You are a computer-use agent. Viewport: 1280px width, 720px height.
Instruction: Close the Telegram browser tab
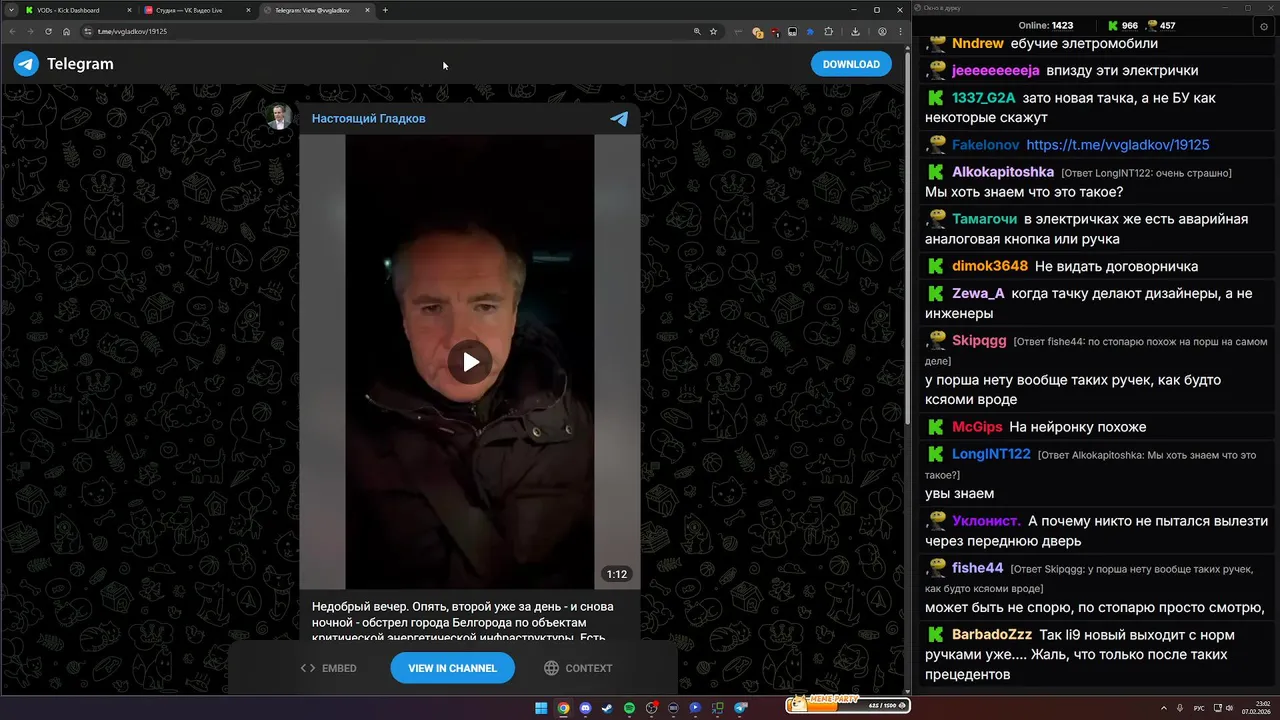coord(368,10)
